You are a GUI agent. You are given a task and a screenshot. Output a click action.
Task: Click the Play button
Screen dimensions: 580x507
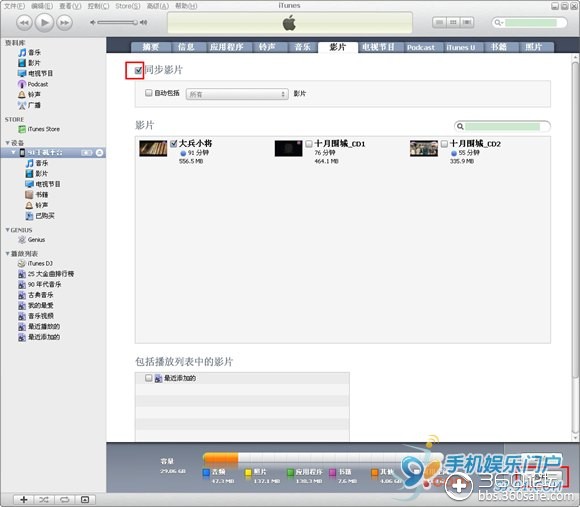click(44, 23)
